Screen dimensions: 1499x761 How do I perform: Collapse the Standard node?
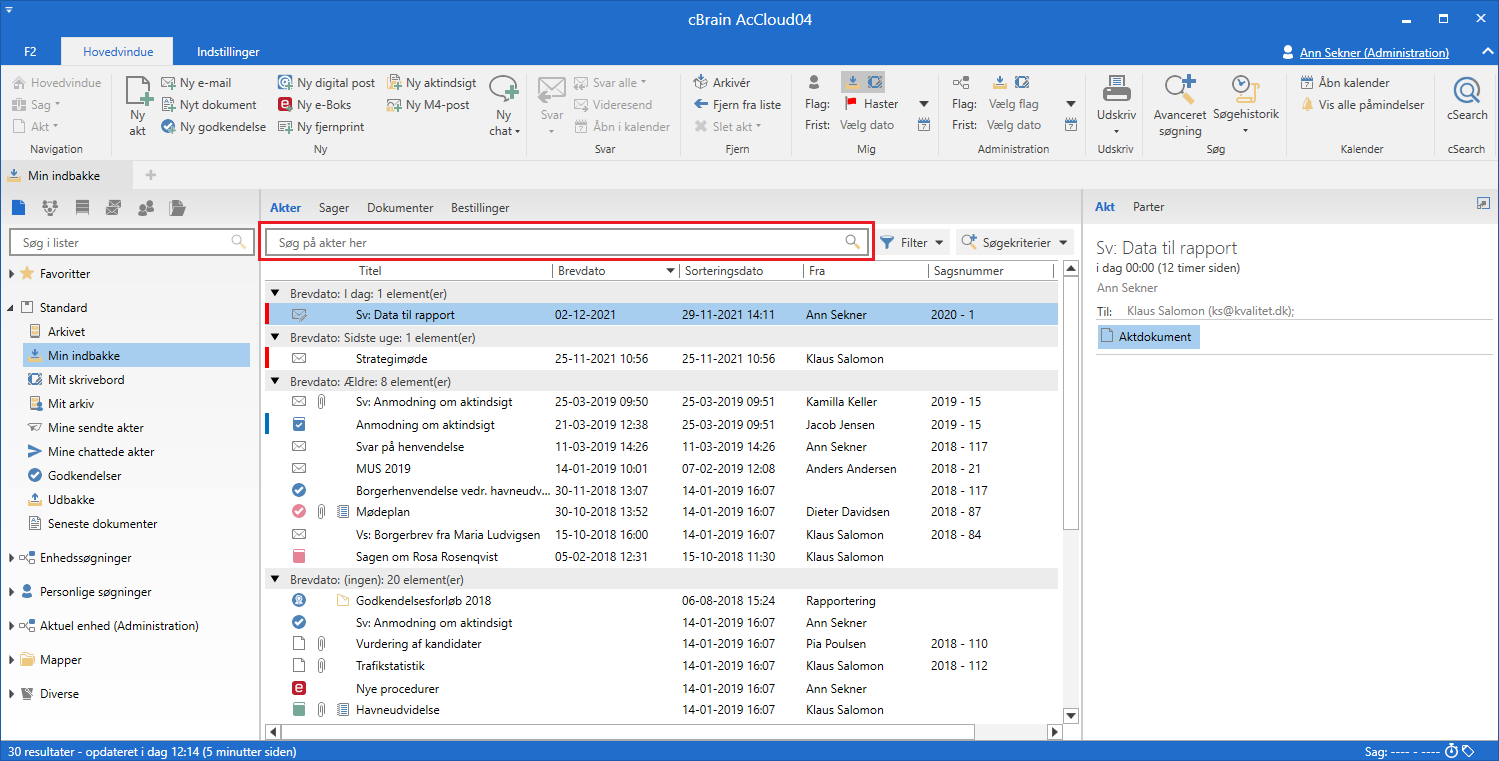point(11,308)
